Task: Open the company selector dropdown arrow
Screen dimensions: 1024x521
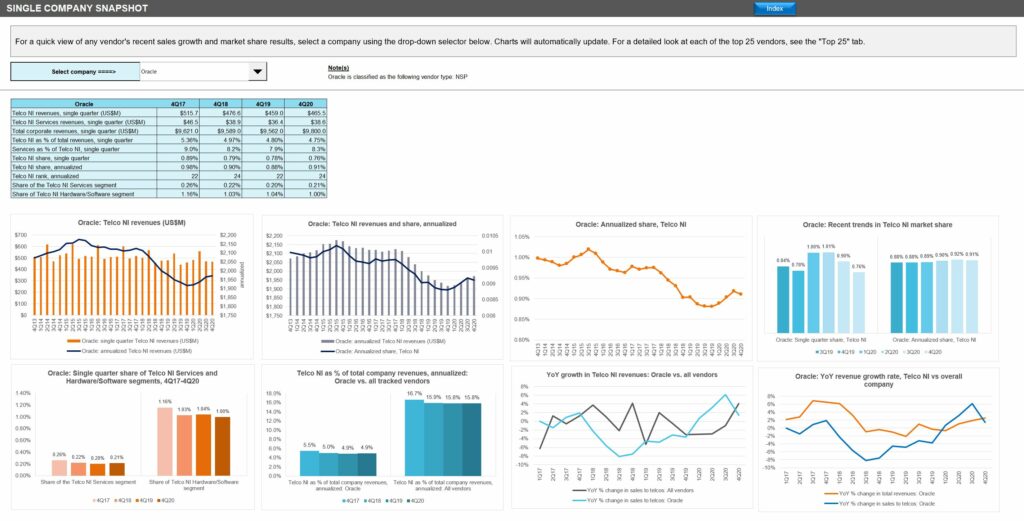Action: 258,72
